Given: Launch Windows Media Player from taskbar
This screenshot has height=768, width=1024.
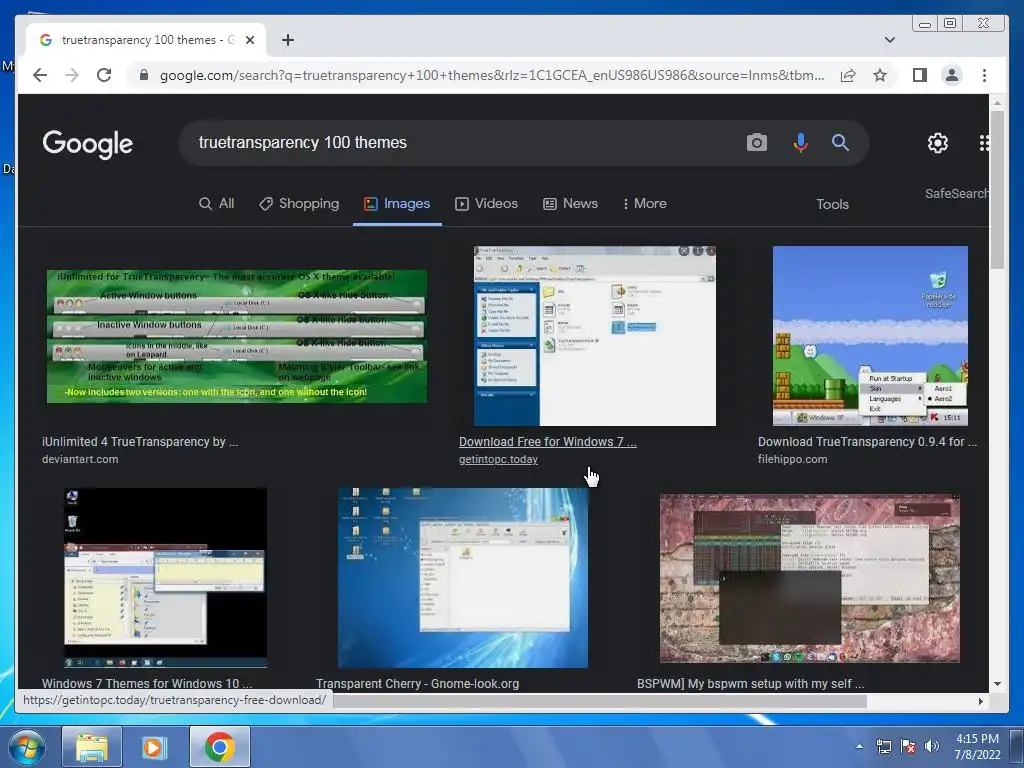Looking at the screenshot, I should (x=155, y=747).
